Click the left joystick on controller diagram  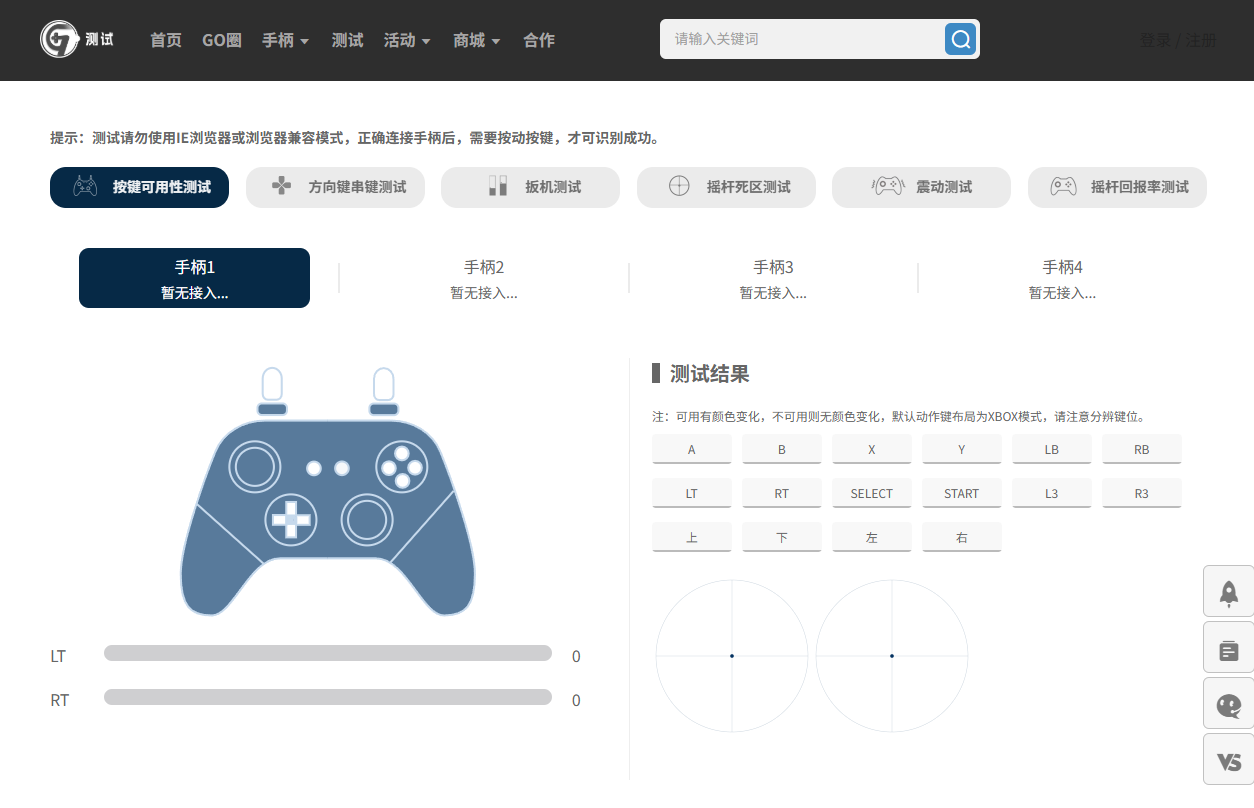click(x=255, y=466)
